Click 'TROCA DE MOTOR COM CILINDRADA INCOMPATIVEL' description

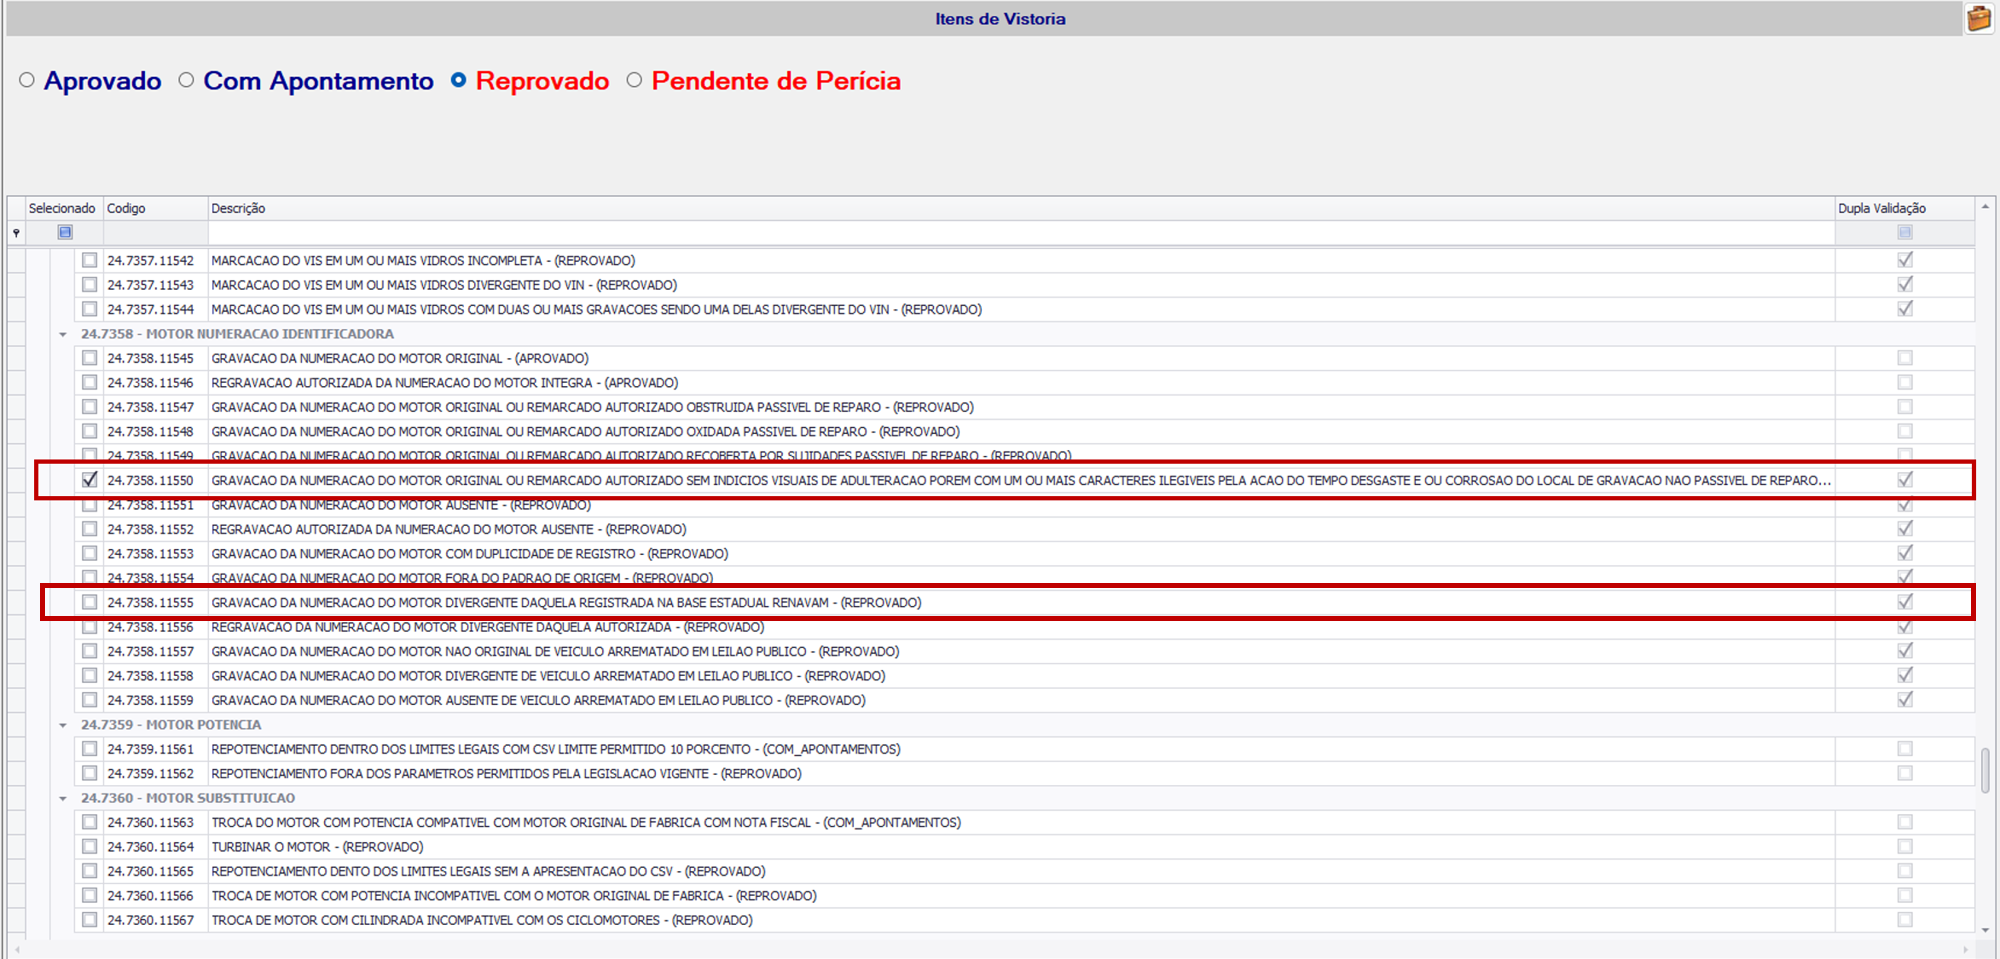(481, 920)
